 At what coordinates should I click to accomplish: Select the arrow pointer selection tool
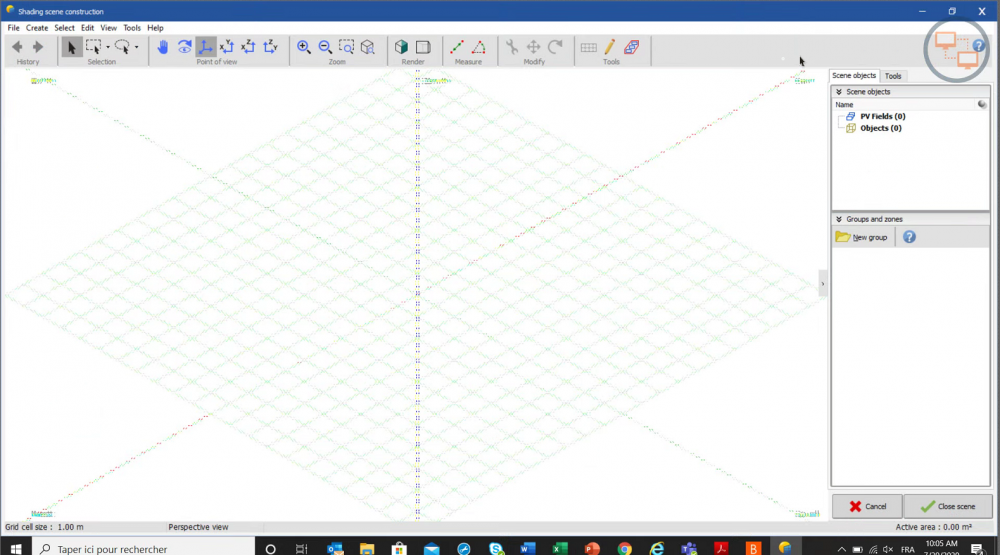(x=72, y=47)
